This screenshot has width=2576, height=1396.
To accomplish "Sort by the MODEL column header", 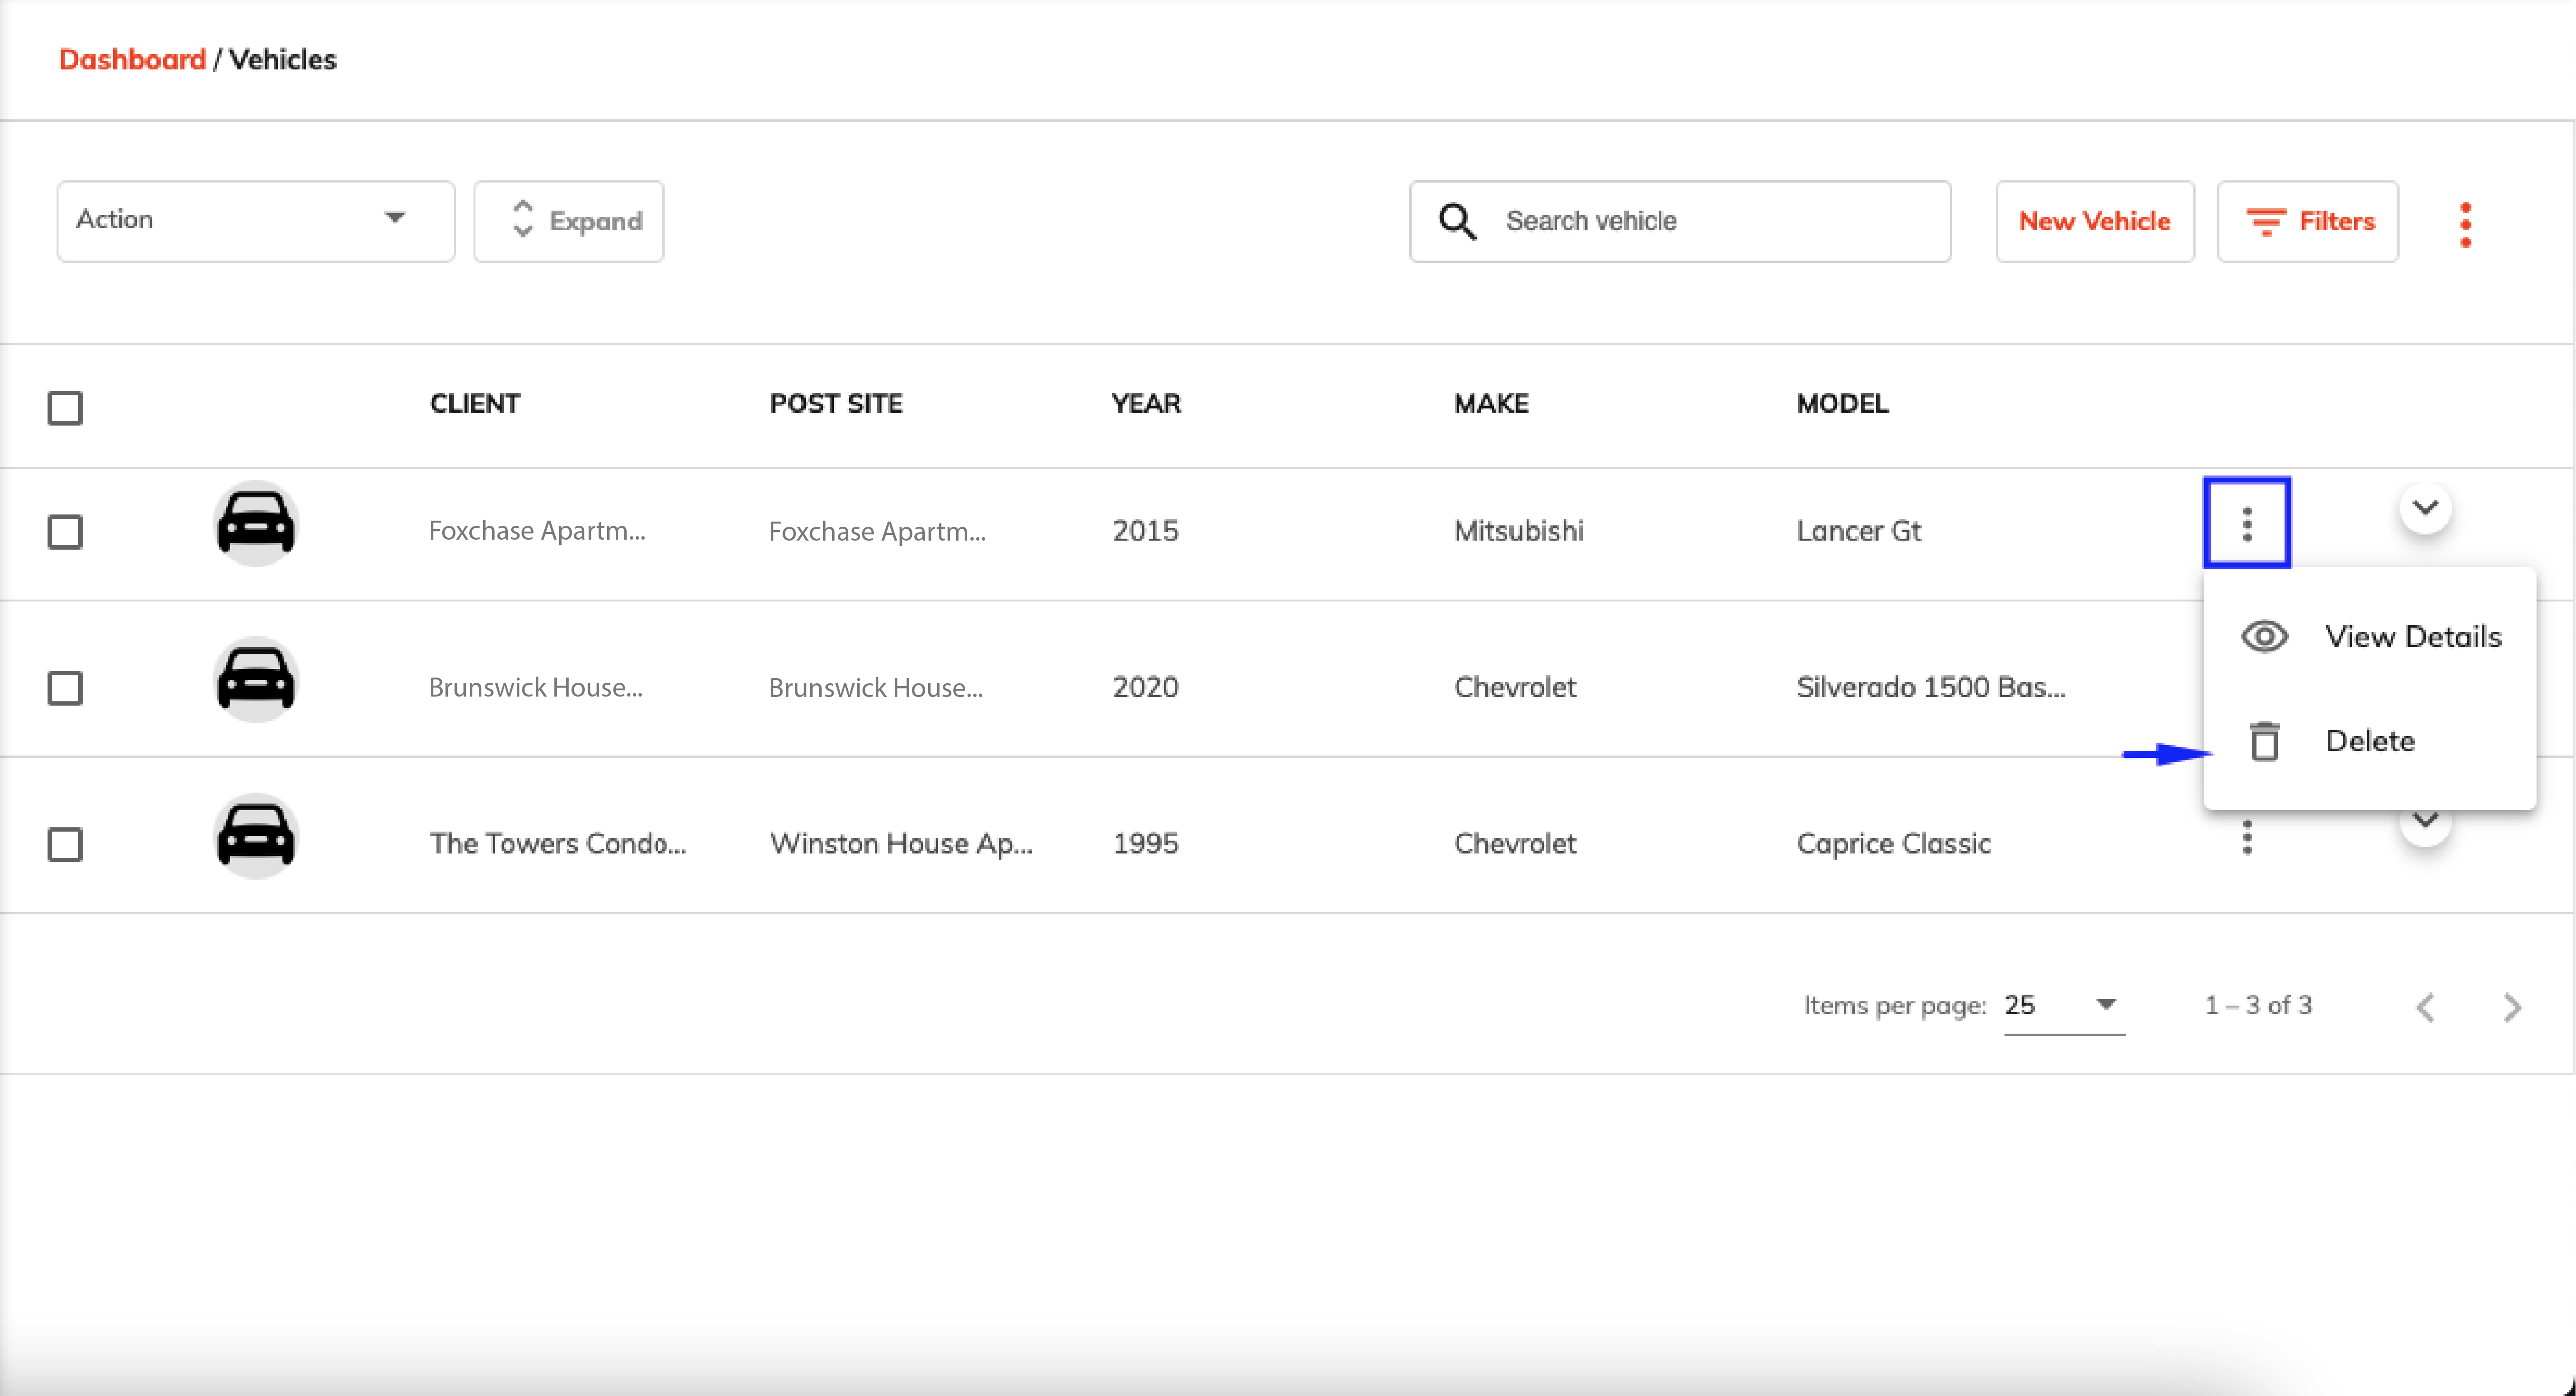I will click(1842, 403).
